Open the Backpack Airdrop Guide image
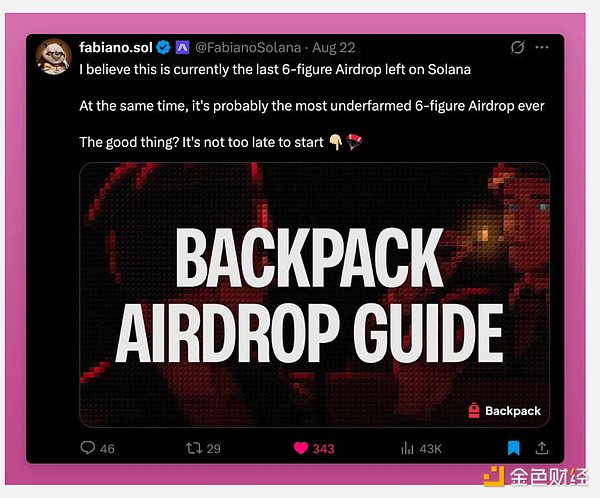600x498 pixels. 314,295
